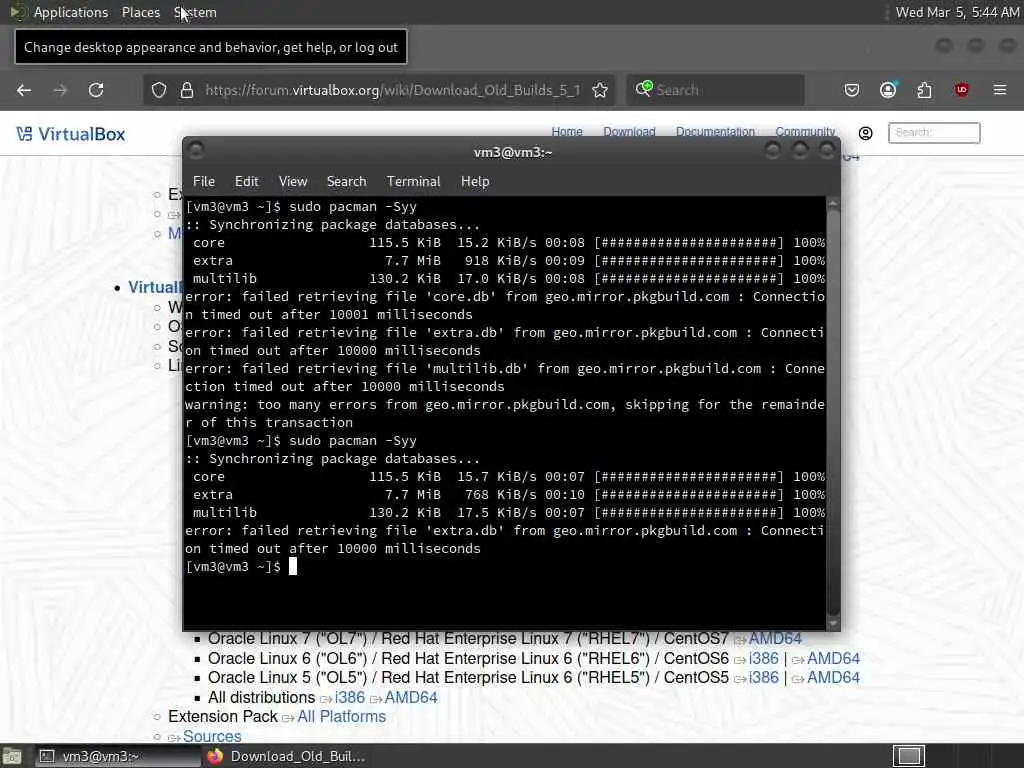
Task: Click i386 link for All distributions
Action: (349, 697)
